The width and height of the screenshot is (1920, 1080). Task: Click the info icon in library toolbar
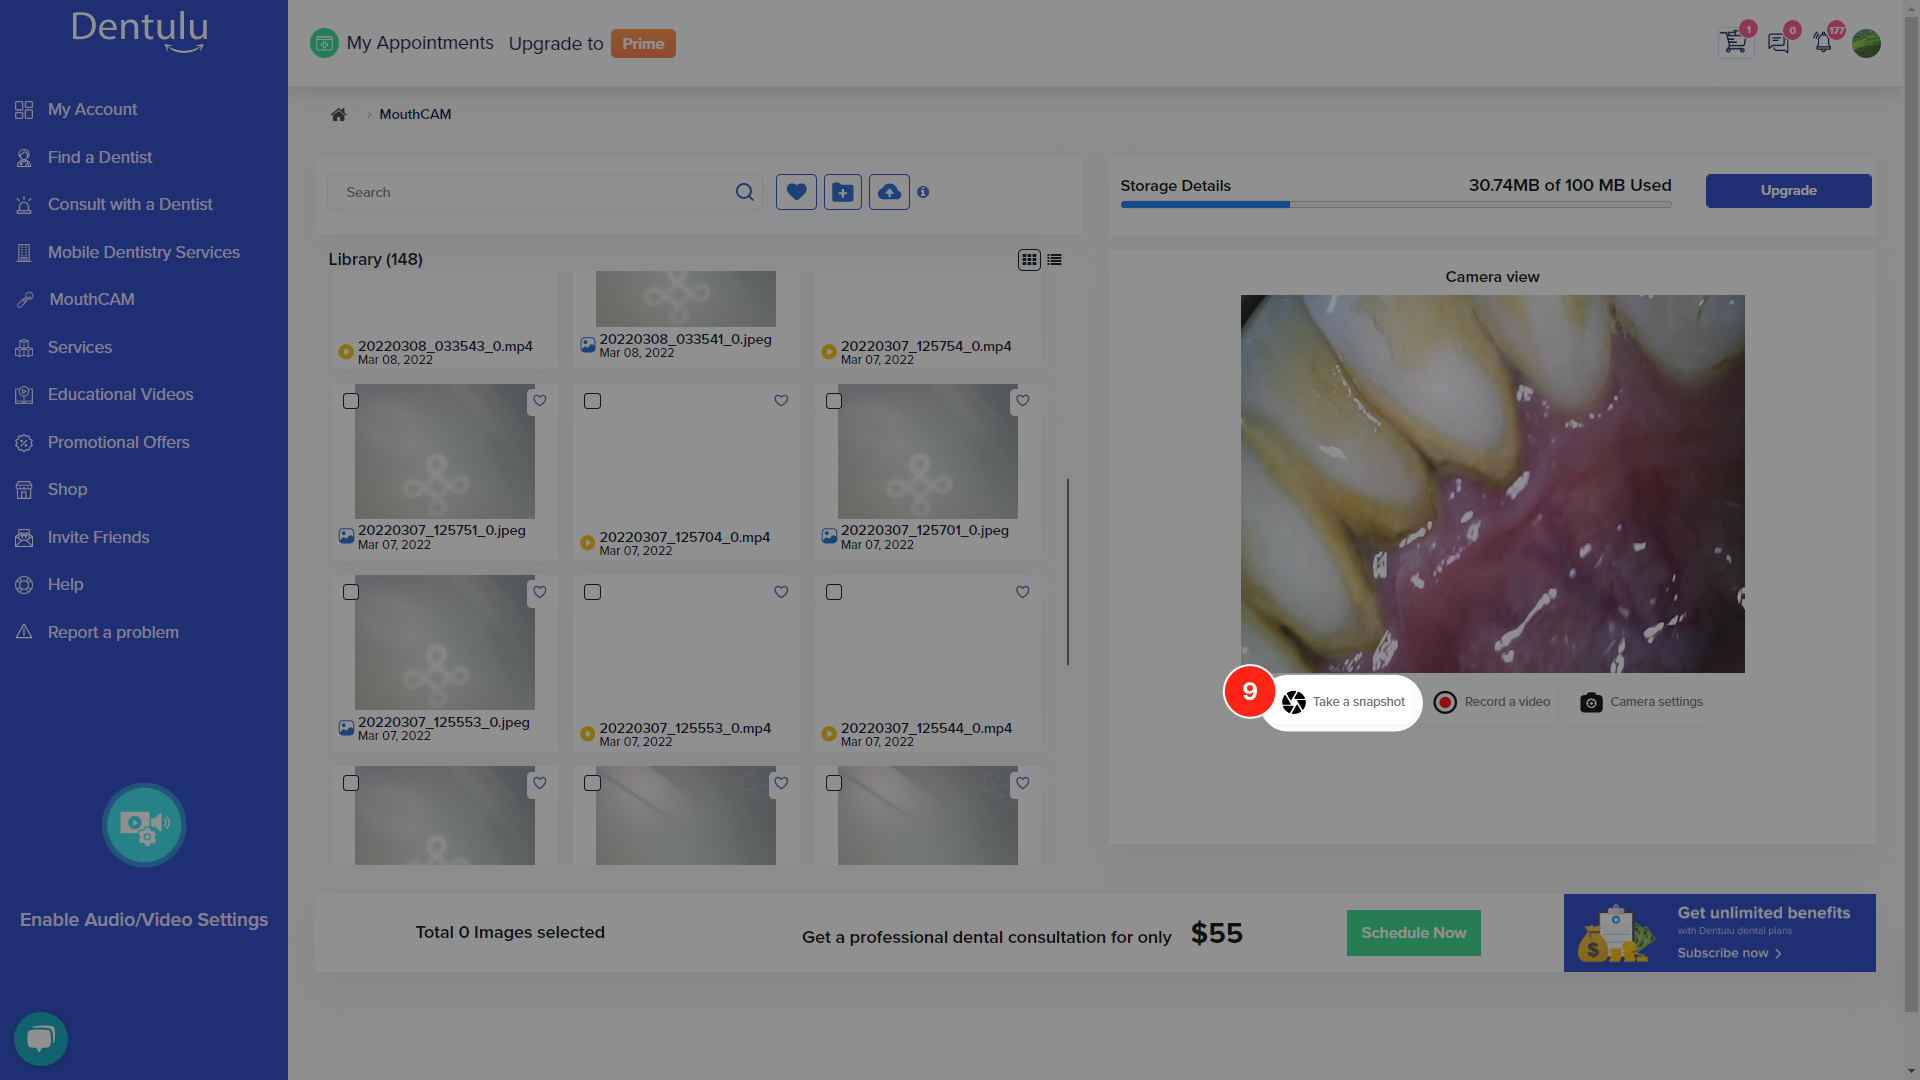[x=923, y=191]
